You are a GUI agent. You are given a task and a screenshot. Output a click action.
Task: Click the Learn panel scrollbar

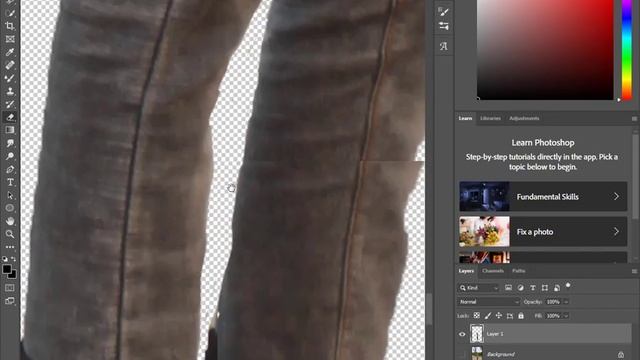click(635, 178)
